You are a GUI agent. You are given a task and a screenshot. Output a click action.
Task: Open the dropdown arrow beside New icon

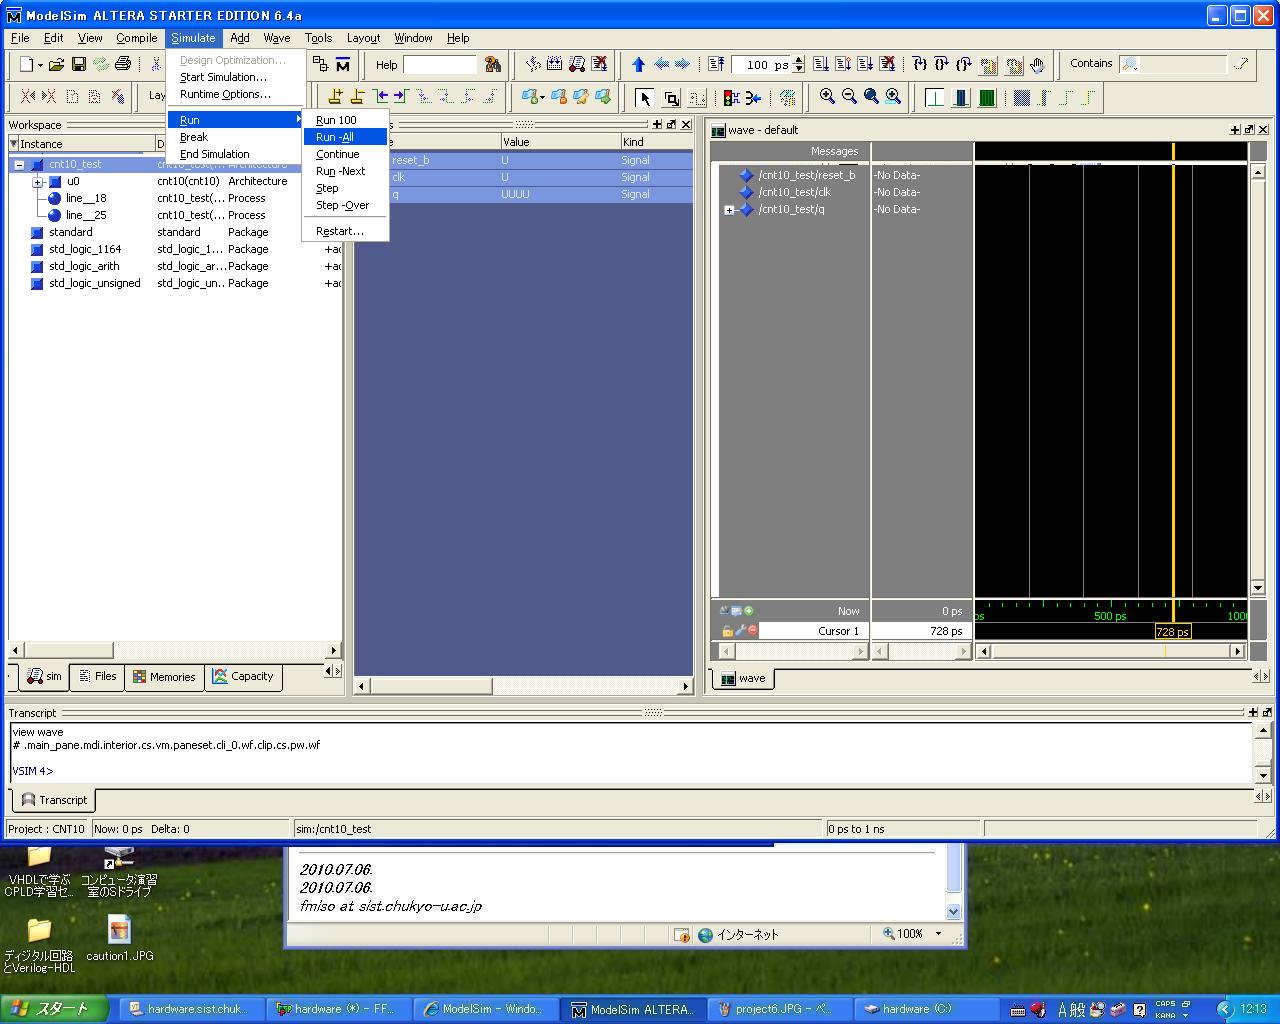[40, 65]
